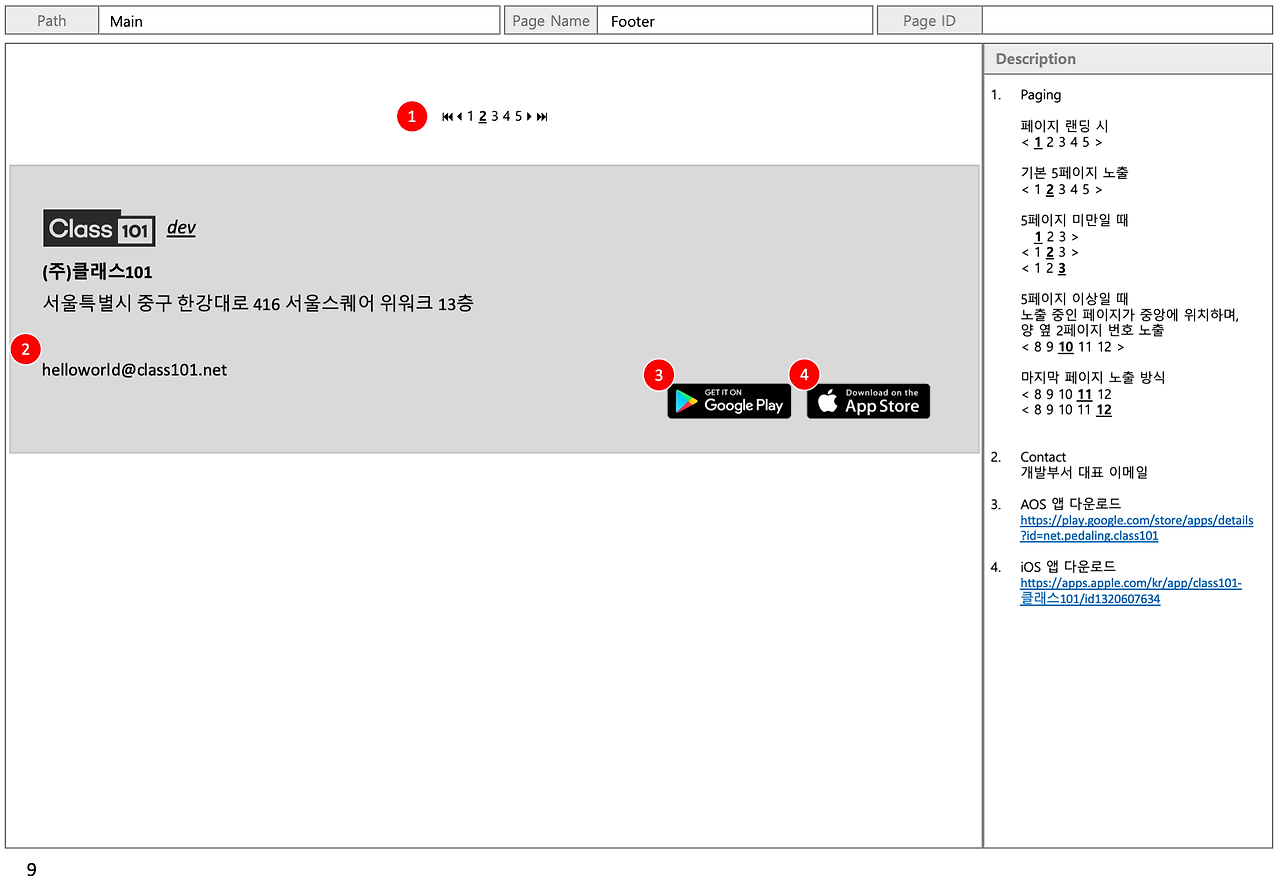This screenshot has height=886, width=1280.
Task: Select page number 5 in pagination
Action: (x=517, y=116)
